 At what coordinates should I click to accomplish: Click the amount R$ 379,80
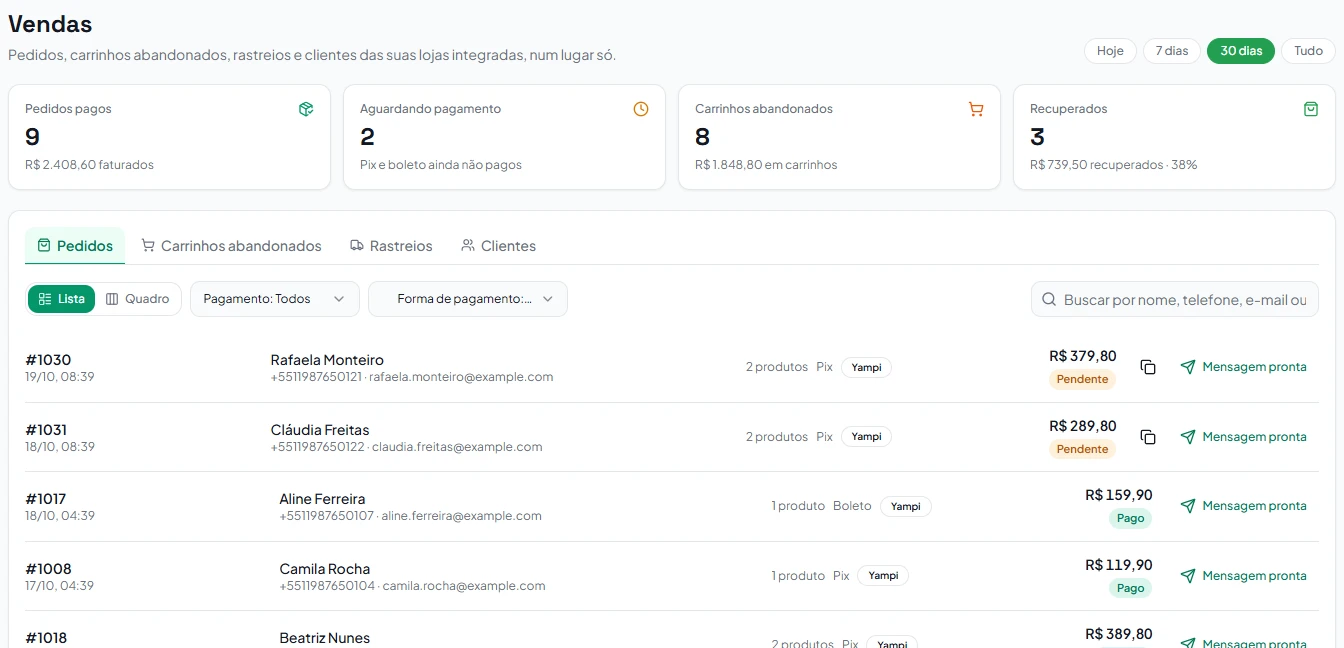(x=1083, y=356)
